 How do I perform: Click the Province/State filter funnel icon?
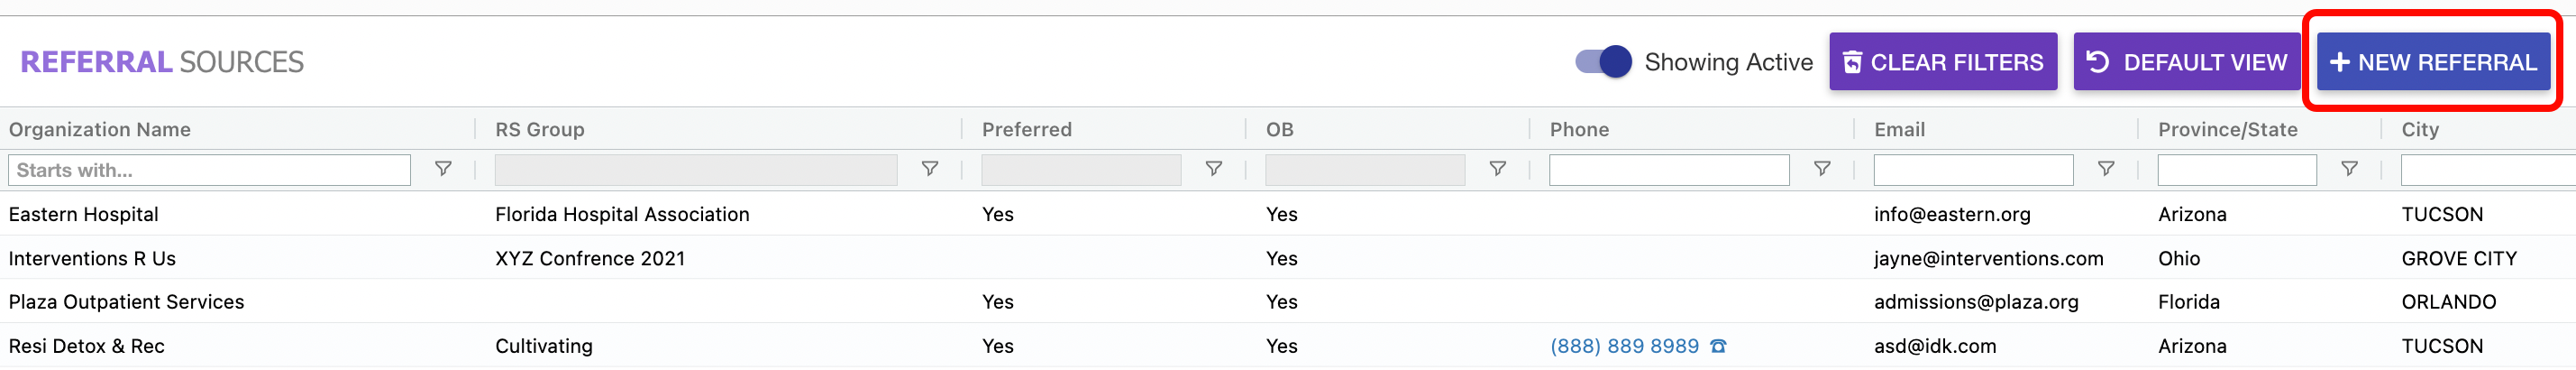click(2349, 169)
